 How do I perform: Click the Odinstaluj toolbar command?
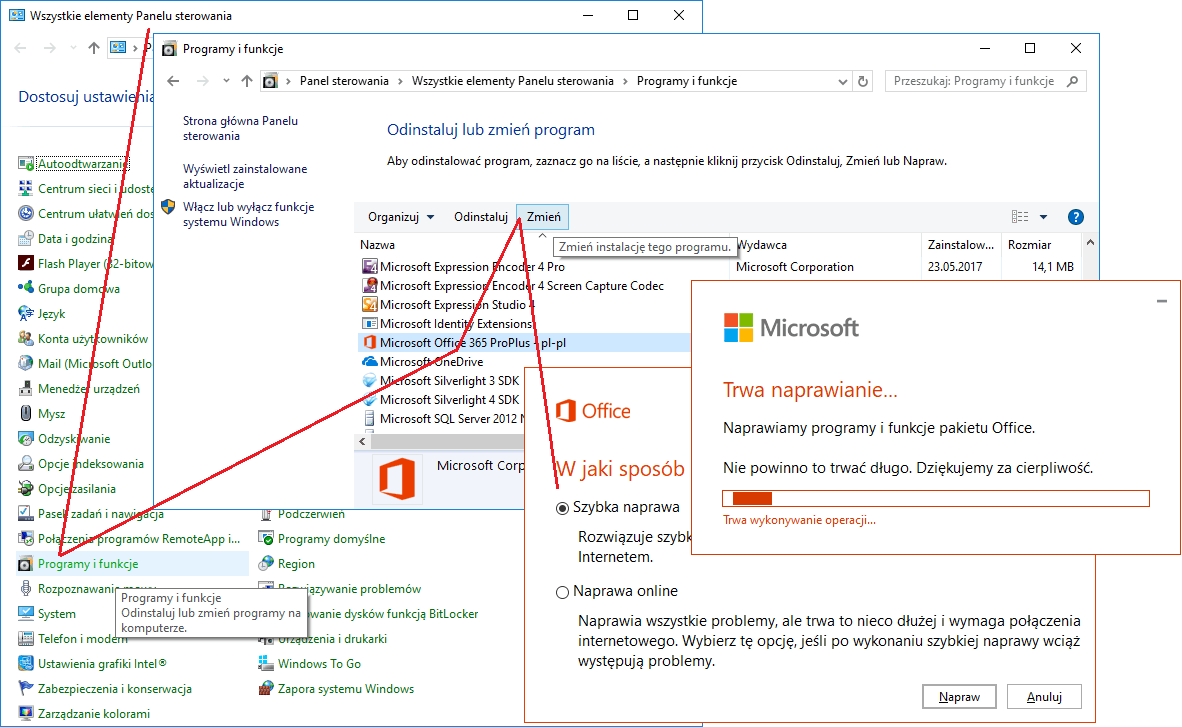pos(481,217)
